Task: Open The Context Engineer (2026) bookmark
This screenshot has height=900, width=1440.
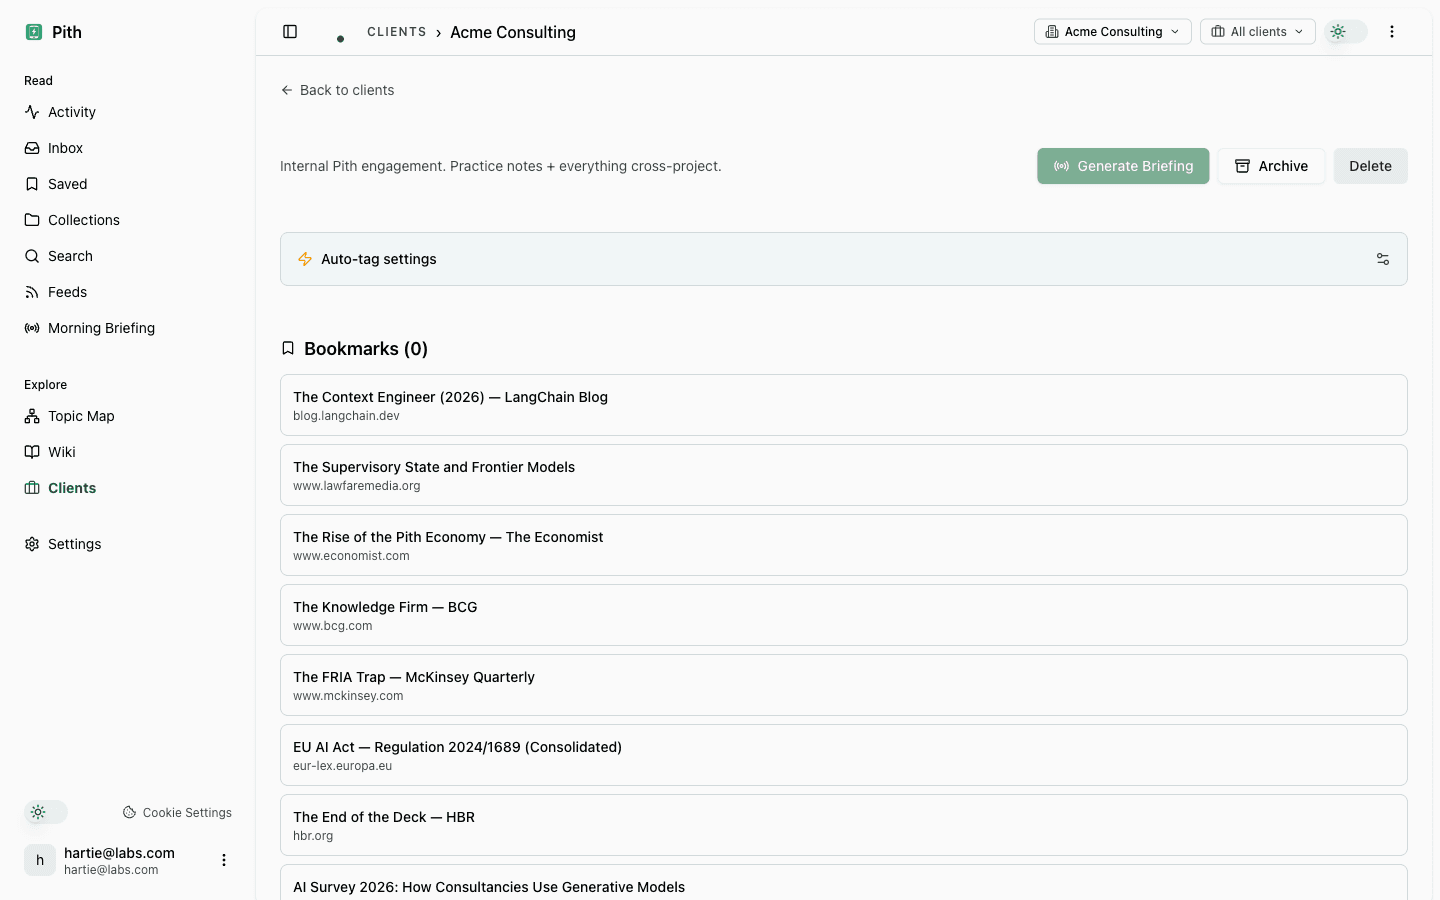Action: 844,405
